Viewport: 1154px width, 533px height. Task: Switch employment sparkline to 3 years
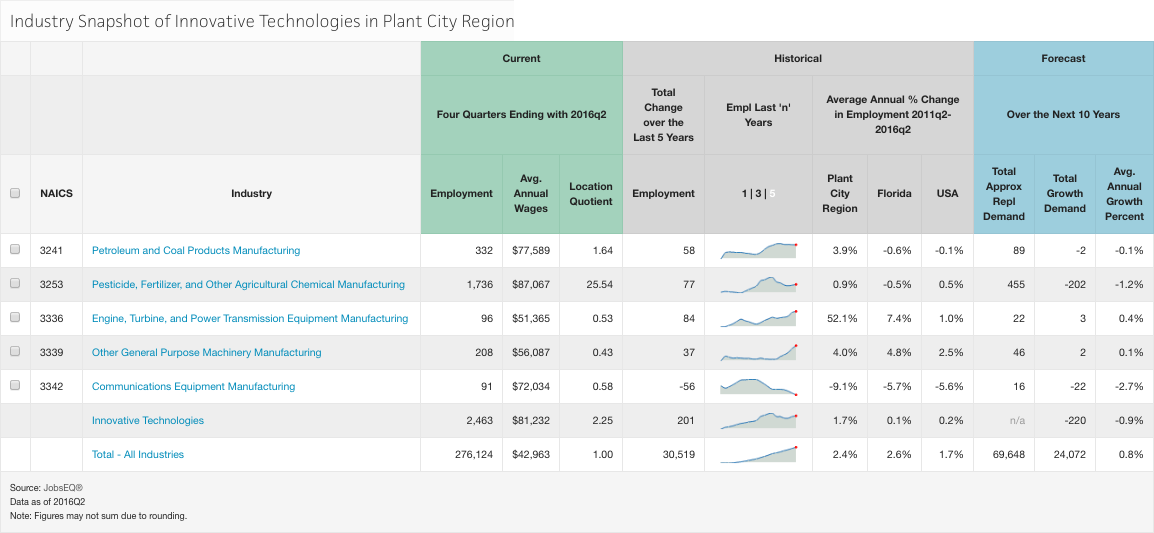click(x=757, y=194)
